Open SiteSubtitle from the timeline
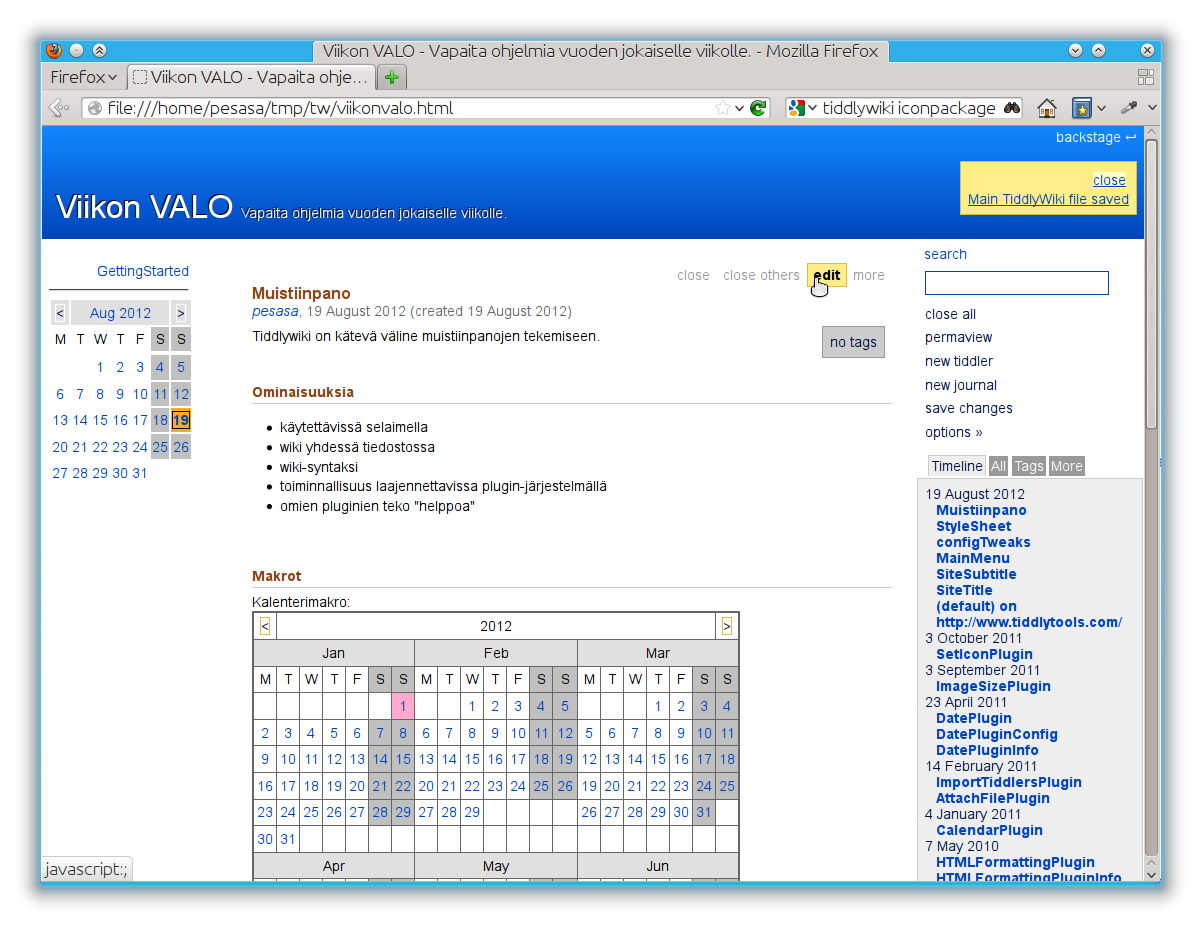The width and height of the screenshot is (1202, 925). 976,574
